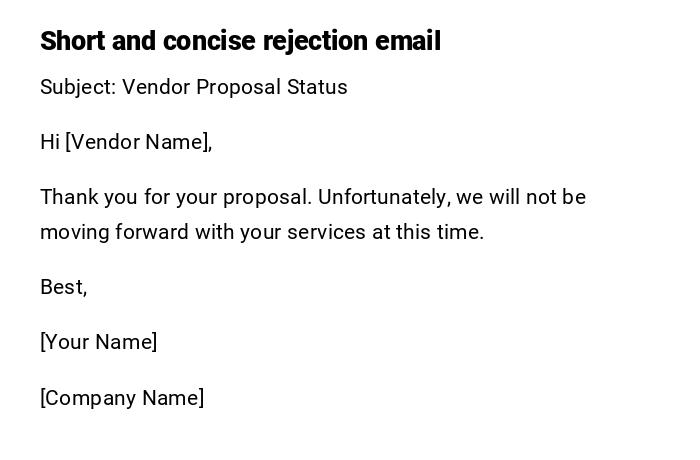Click 'Vendor Proposal Status' subject text
This screenshot has height=460, width=700.
[235, 87]
